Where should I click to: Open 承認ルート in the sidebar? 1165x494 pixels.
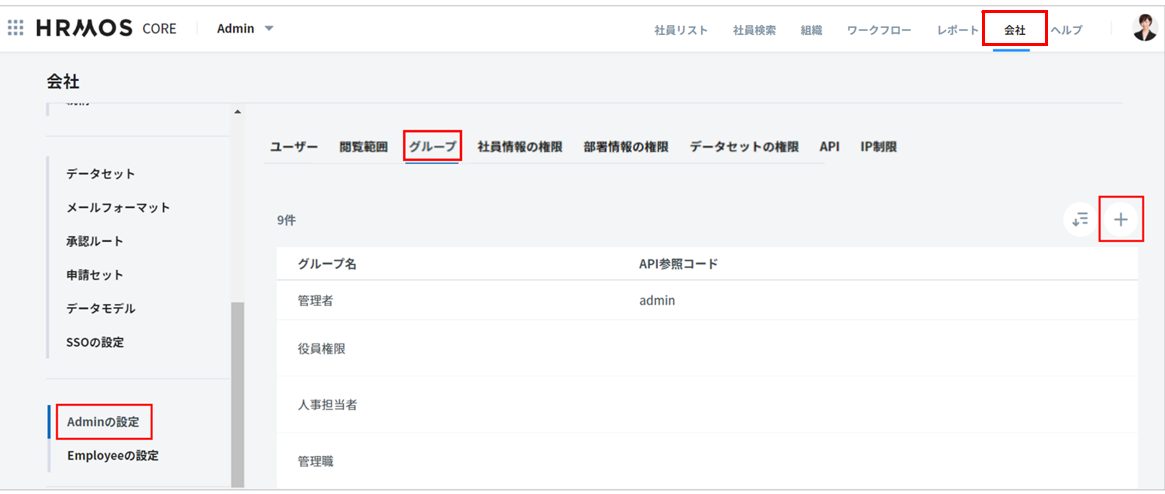point(95,241)
